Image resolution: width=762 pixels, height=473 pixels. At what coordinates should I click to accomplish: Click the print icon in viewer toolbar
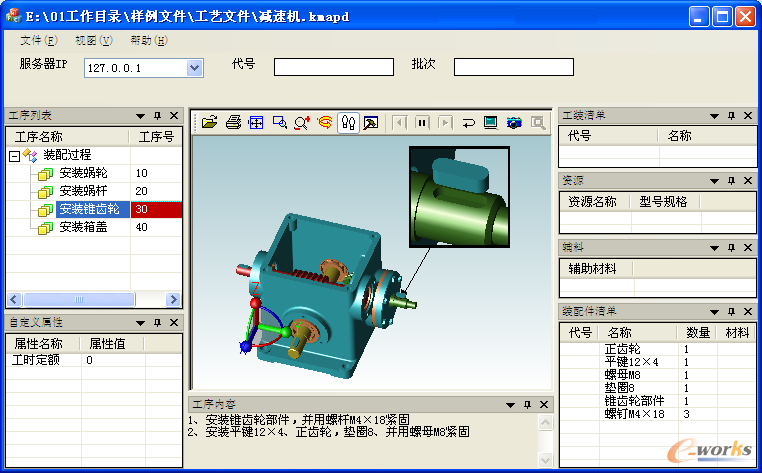click(x=233, y=123)
